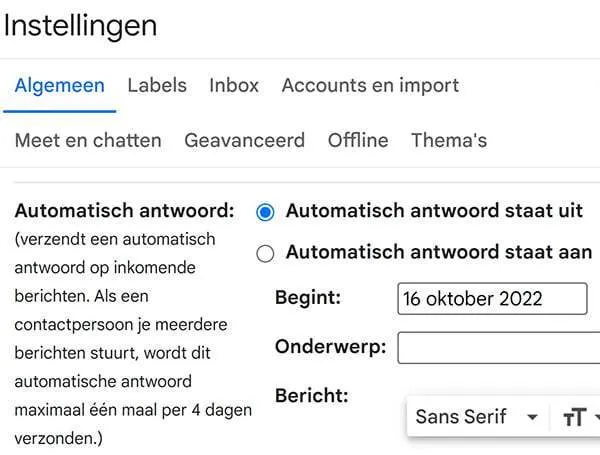Select 'Automatisch antwoord staat uit' radio button

point(265,212)
